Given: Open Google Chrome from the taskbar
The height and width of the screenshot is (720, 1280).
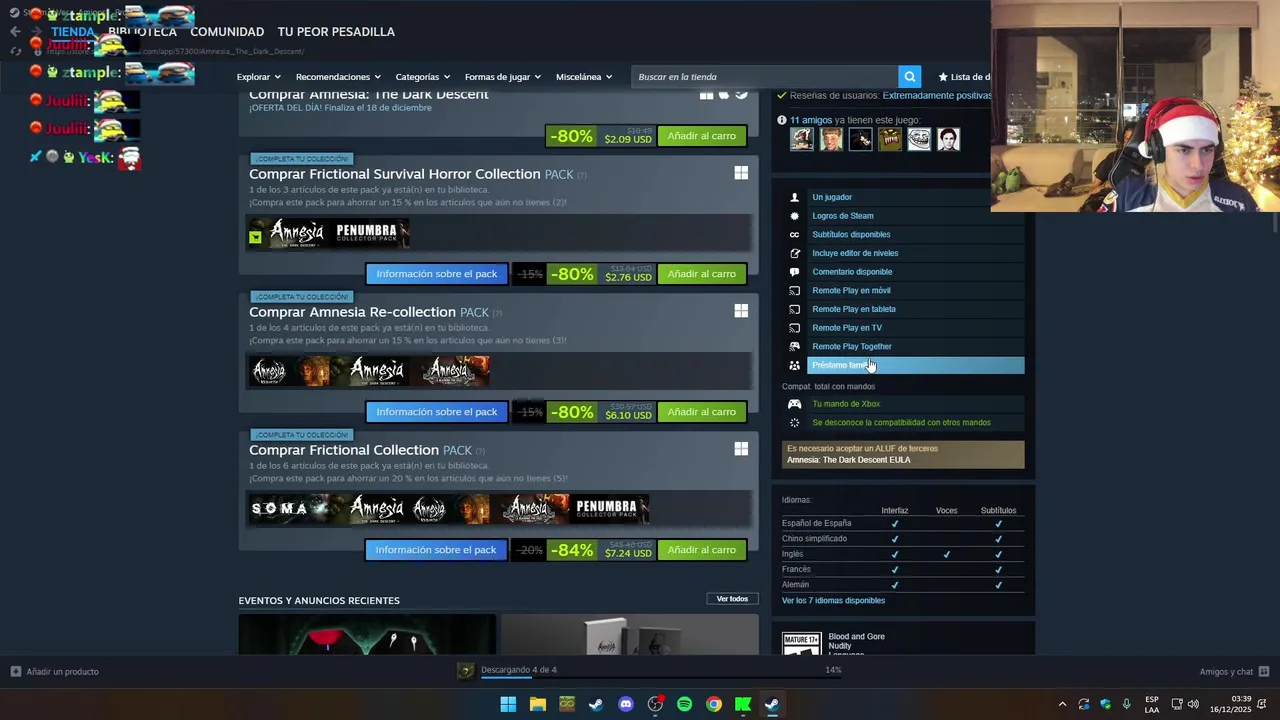Looking at the screenshot, I should click(714, 704).
